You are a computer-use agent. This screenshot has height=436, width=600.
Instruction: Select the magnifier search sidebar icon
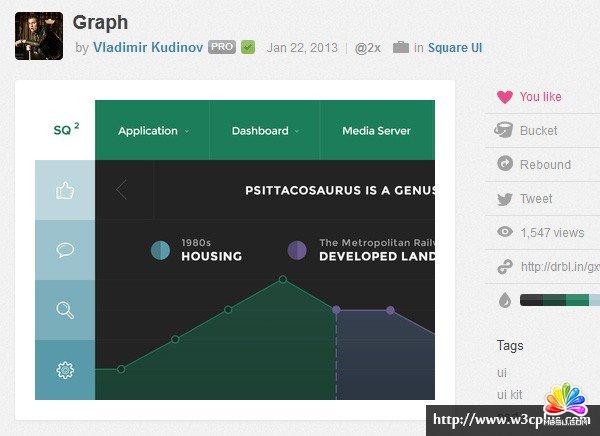point(65,310)
